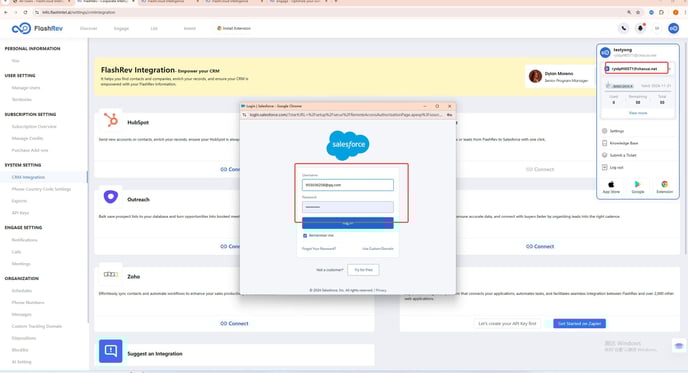This screenshot has height=373, width=688.
Task: Click the chat widget icon at bottom right
Action: pyautogui.click(x=679, y=346)
